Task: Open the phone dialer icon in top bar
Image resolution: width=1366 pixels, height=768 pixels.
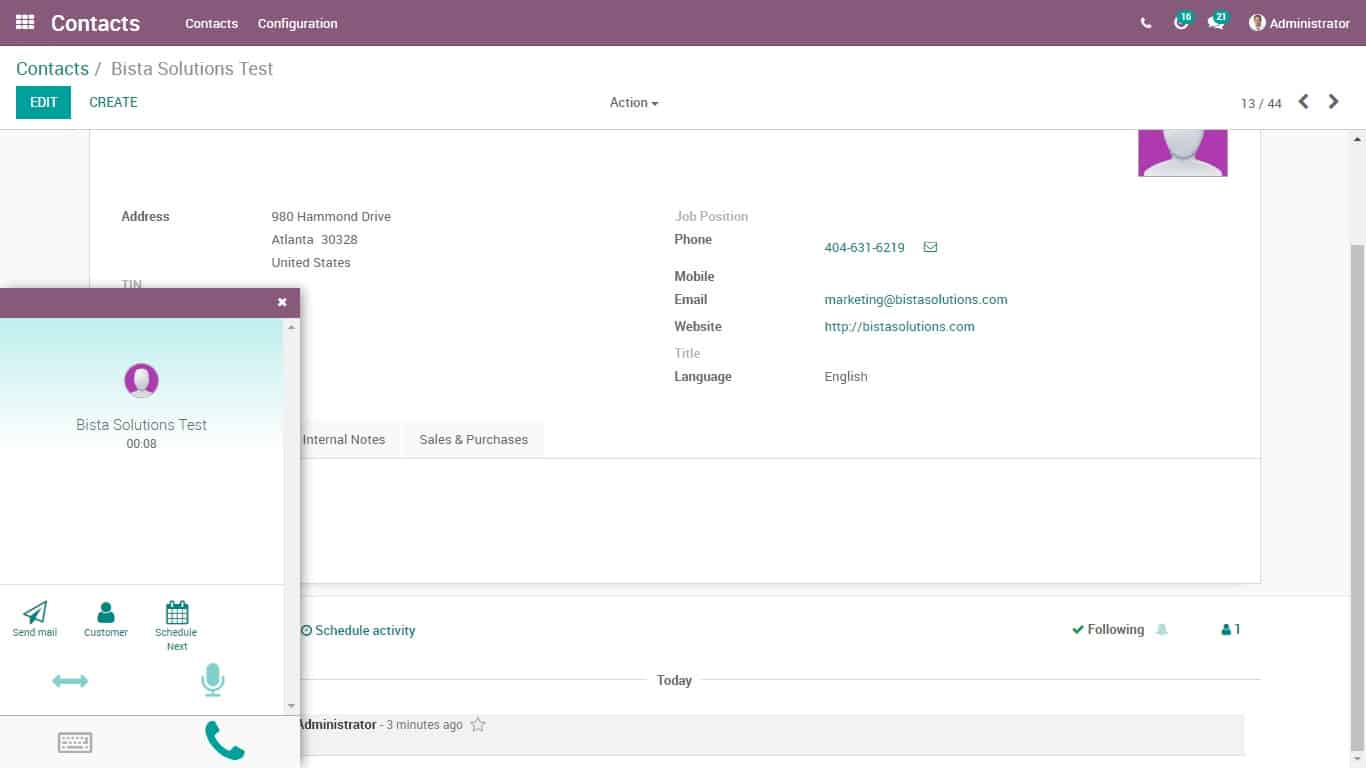Action: (x=1146, y=23)
